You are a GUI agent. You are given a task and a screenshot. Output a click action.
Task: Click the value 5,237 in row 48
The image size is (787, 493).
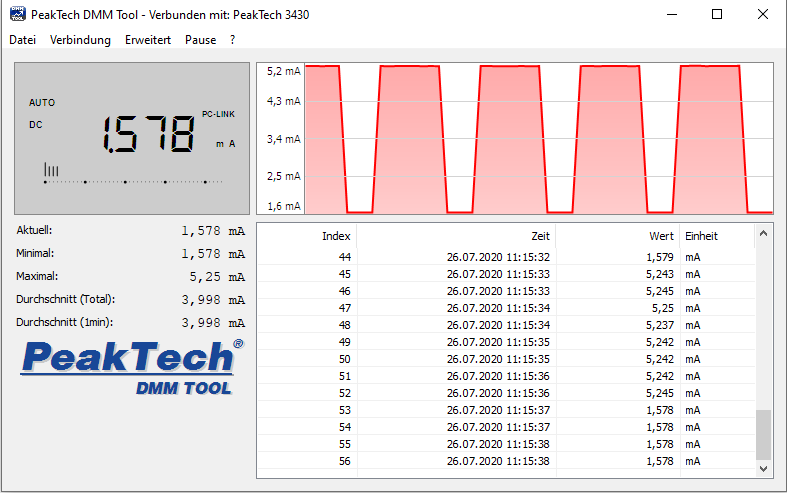pyautogui.click(x=660, y=325)
